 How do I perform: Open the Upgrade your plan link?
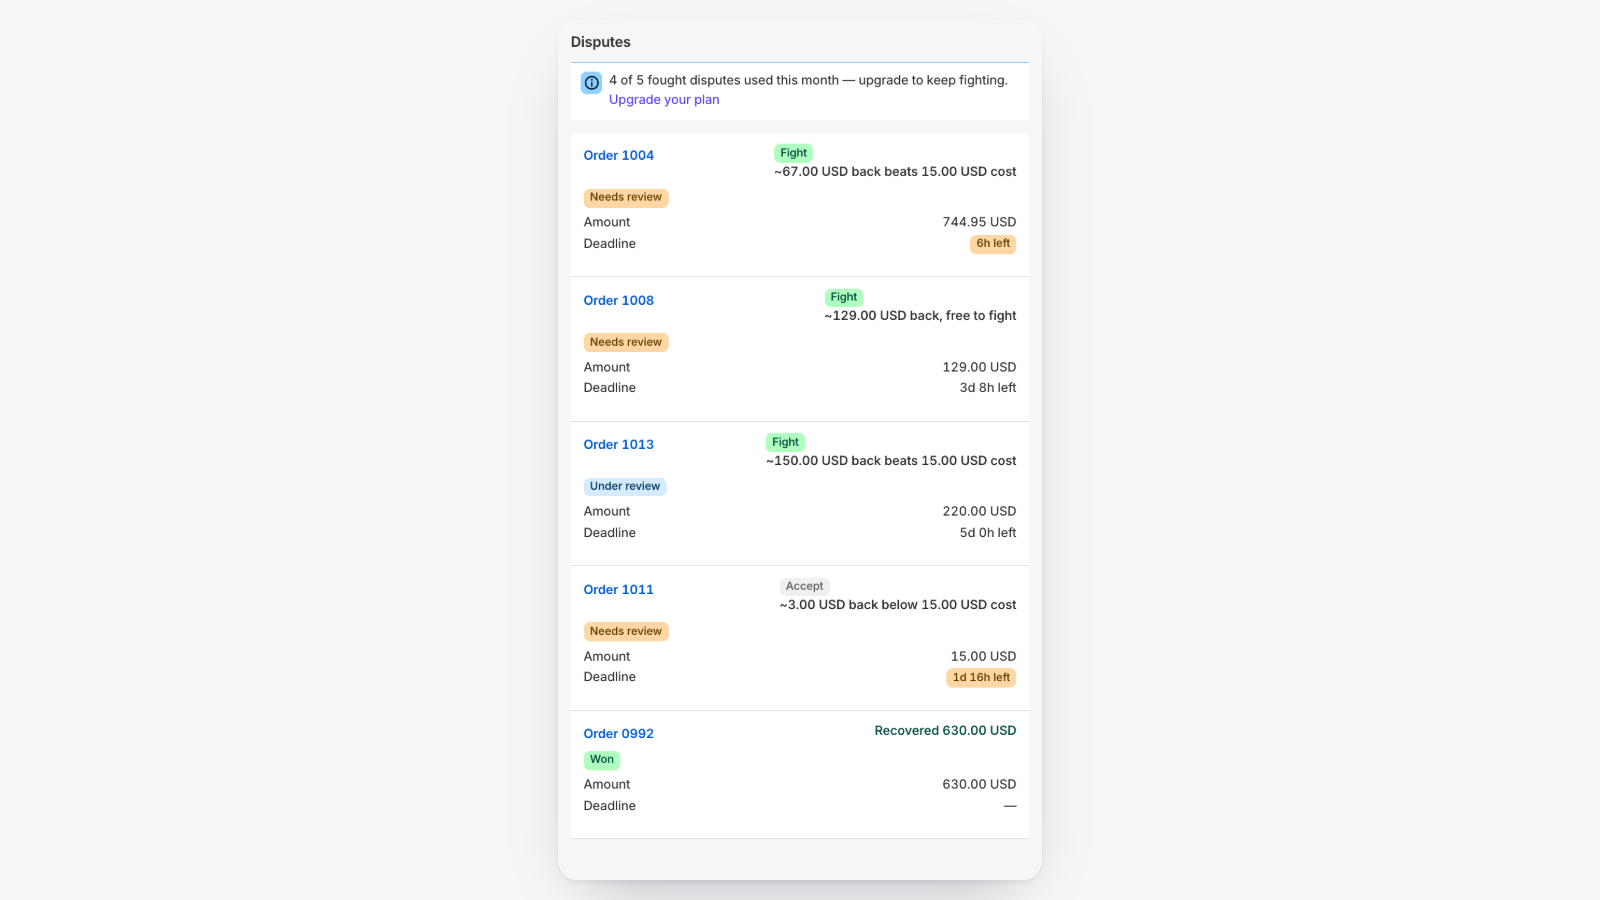(x=664, y=100)
